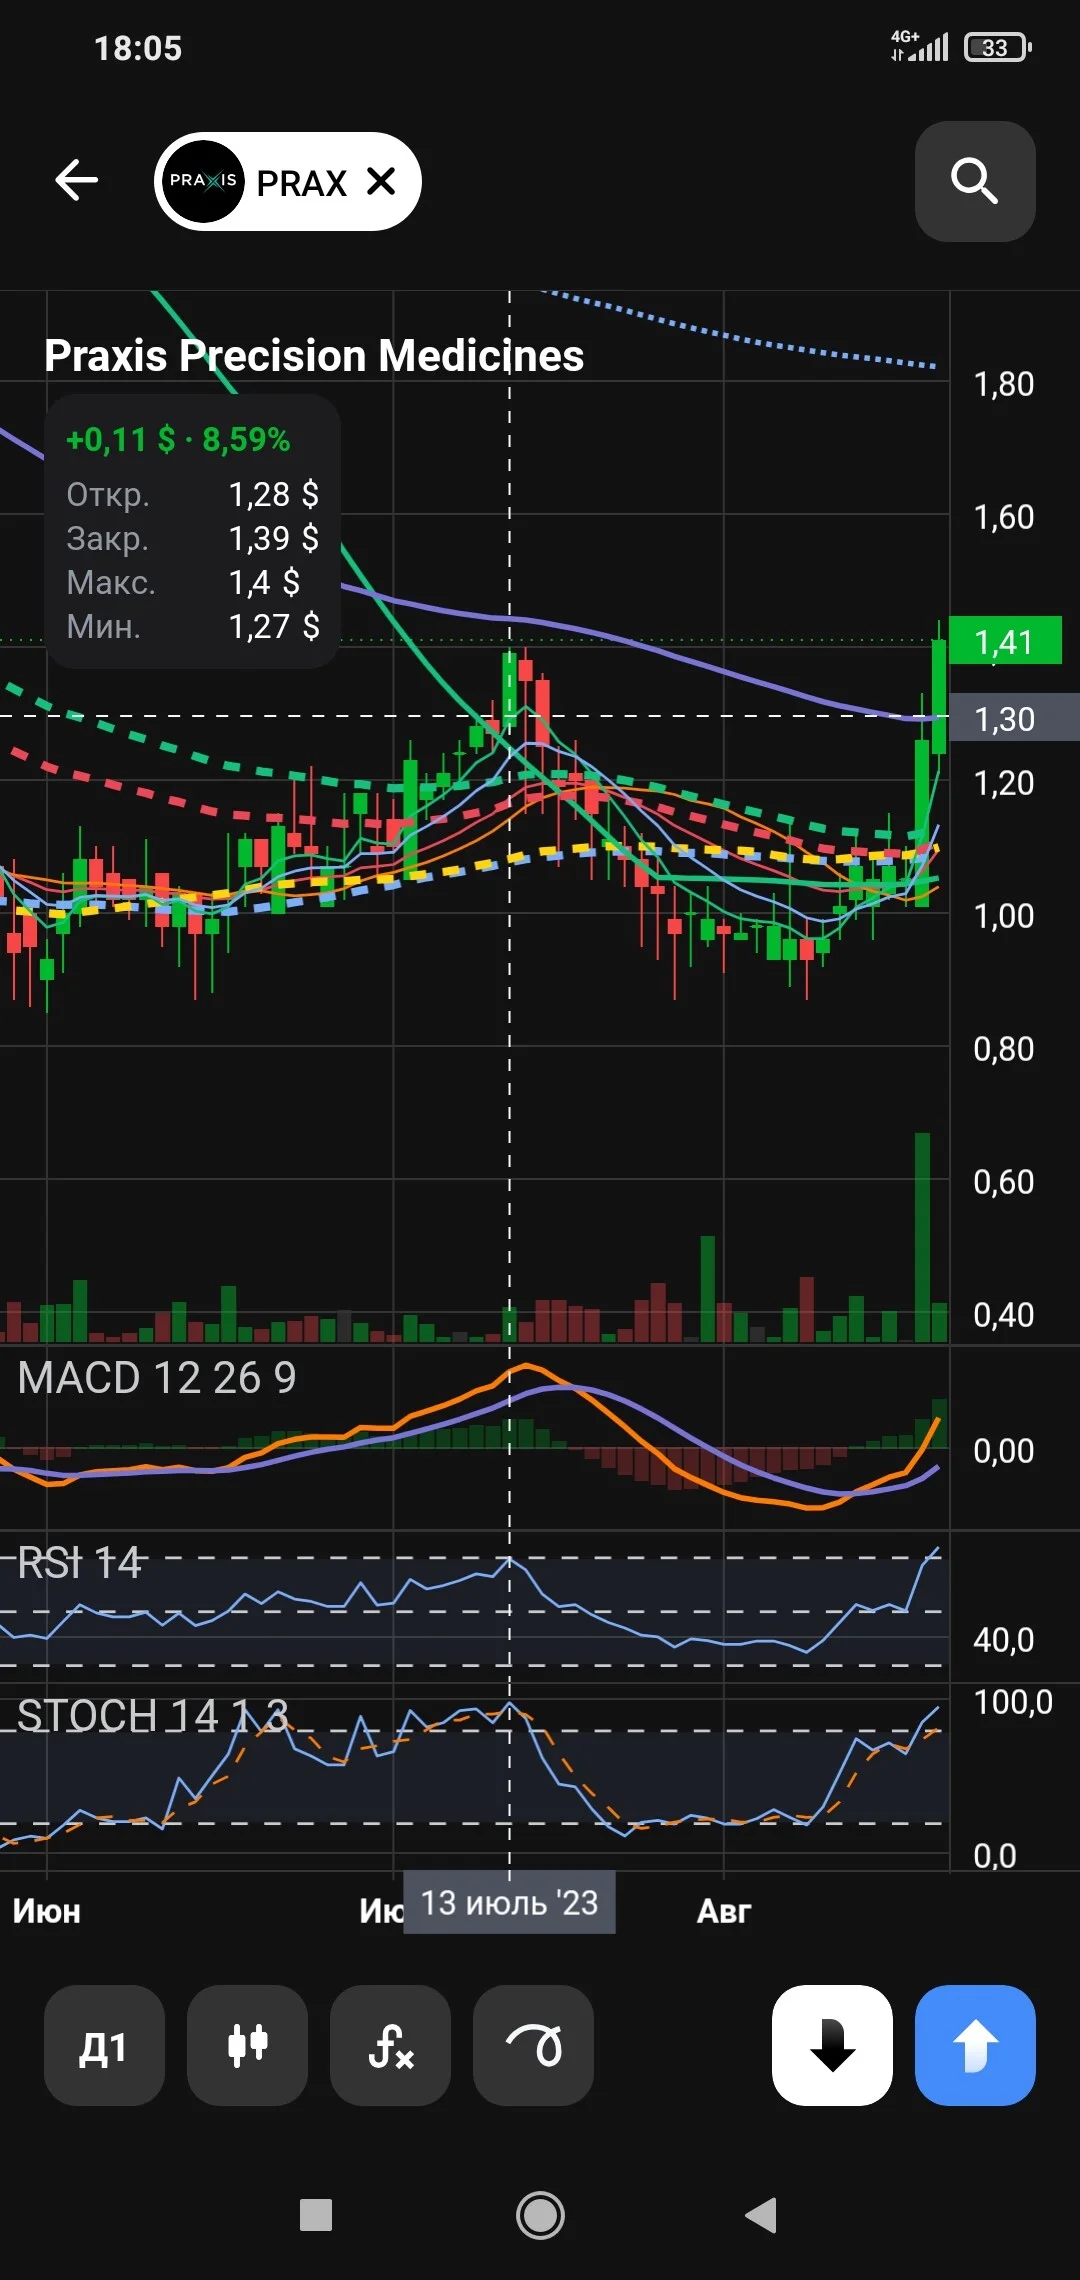Open the search magnifier button

click(x=975, y=181)
